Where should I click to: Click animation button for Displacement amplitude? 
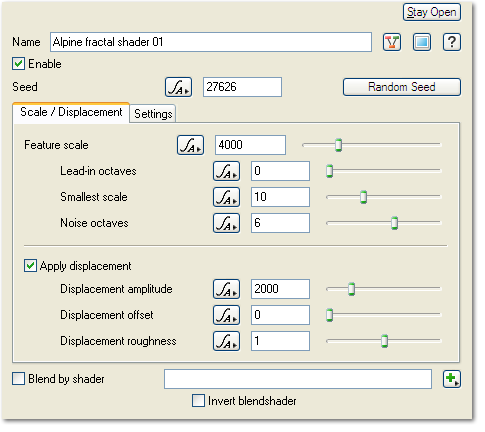click(x=226, y=289)
